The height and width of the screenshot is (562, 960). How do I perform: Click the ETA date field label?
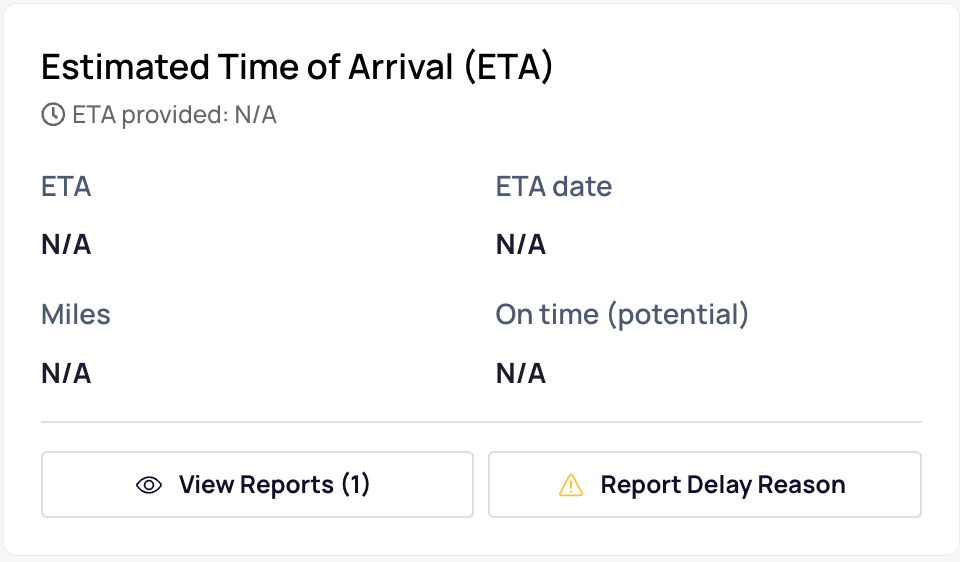[x=553, y=186]
